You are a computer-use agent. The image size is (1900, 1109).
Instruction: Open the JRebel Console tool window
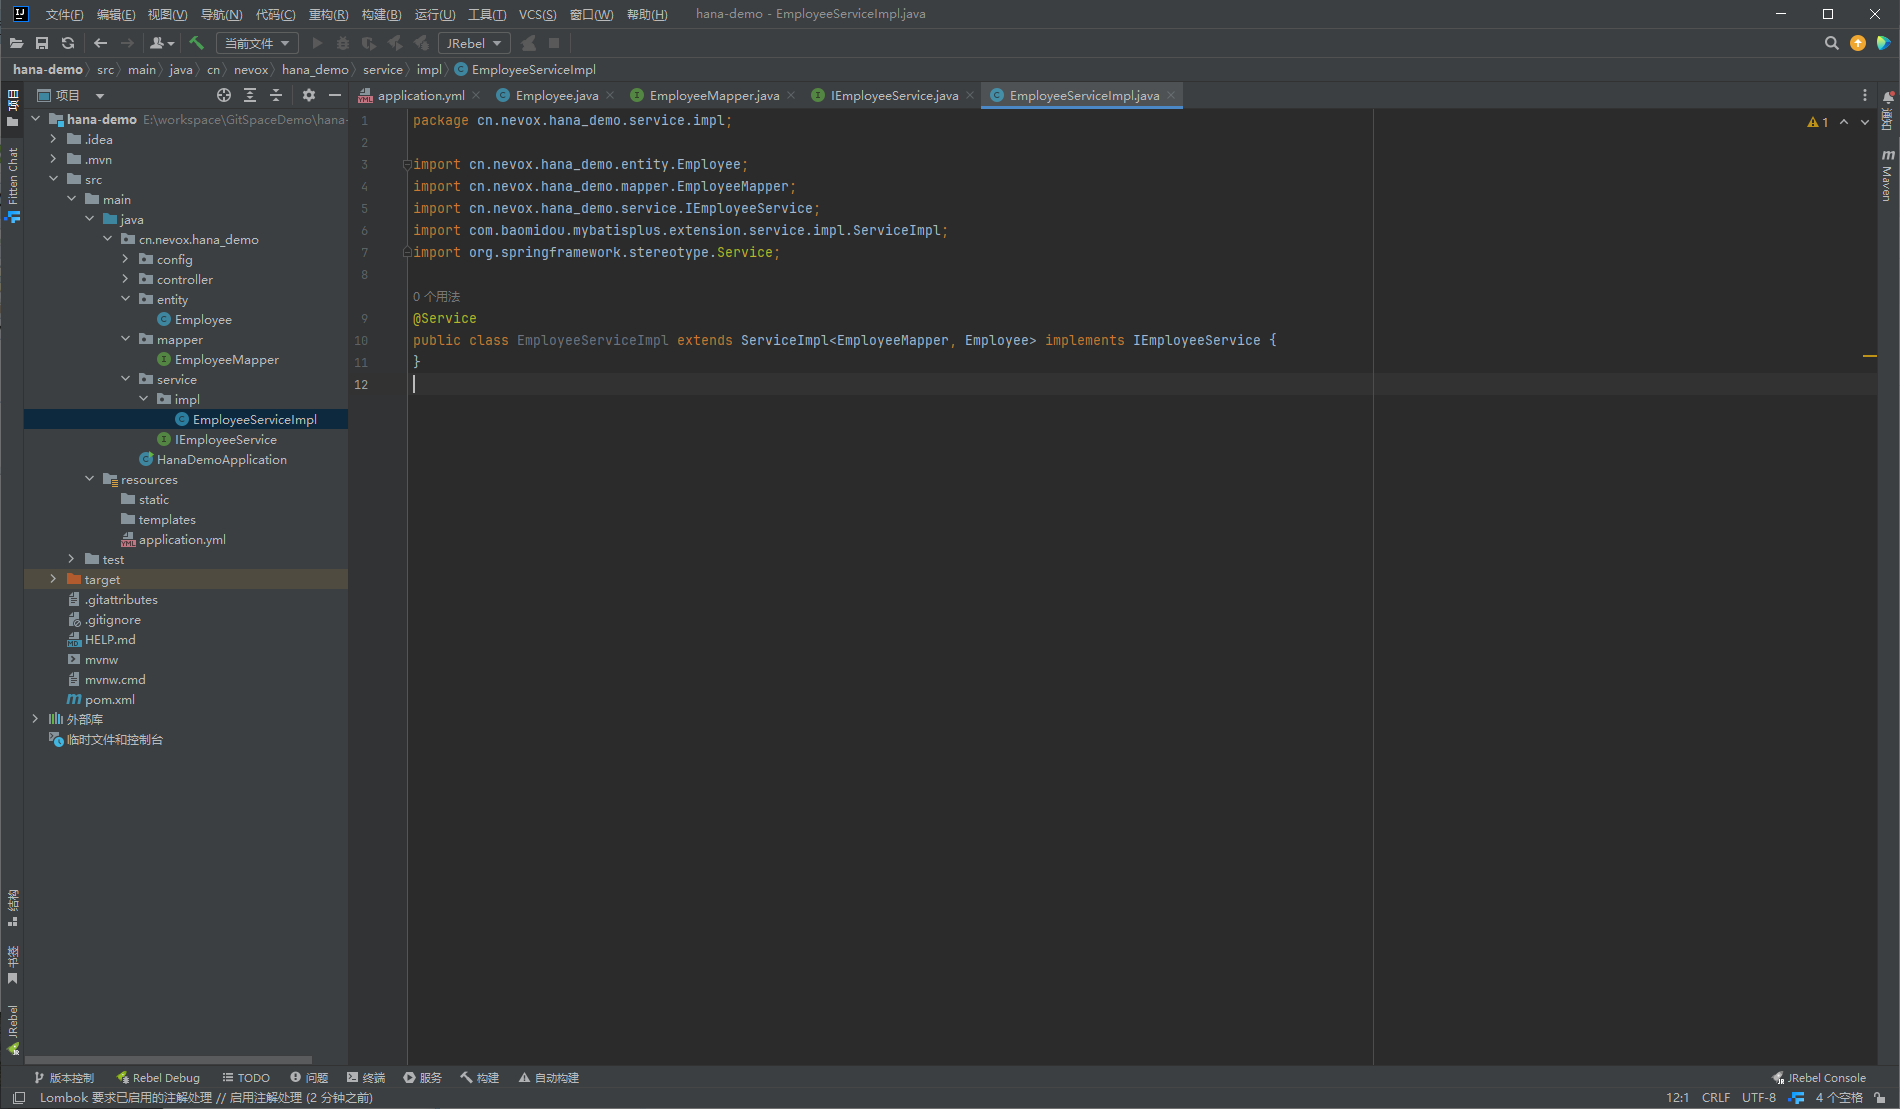click(x=1819, y=1078)
